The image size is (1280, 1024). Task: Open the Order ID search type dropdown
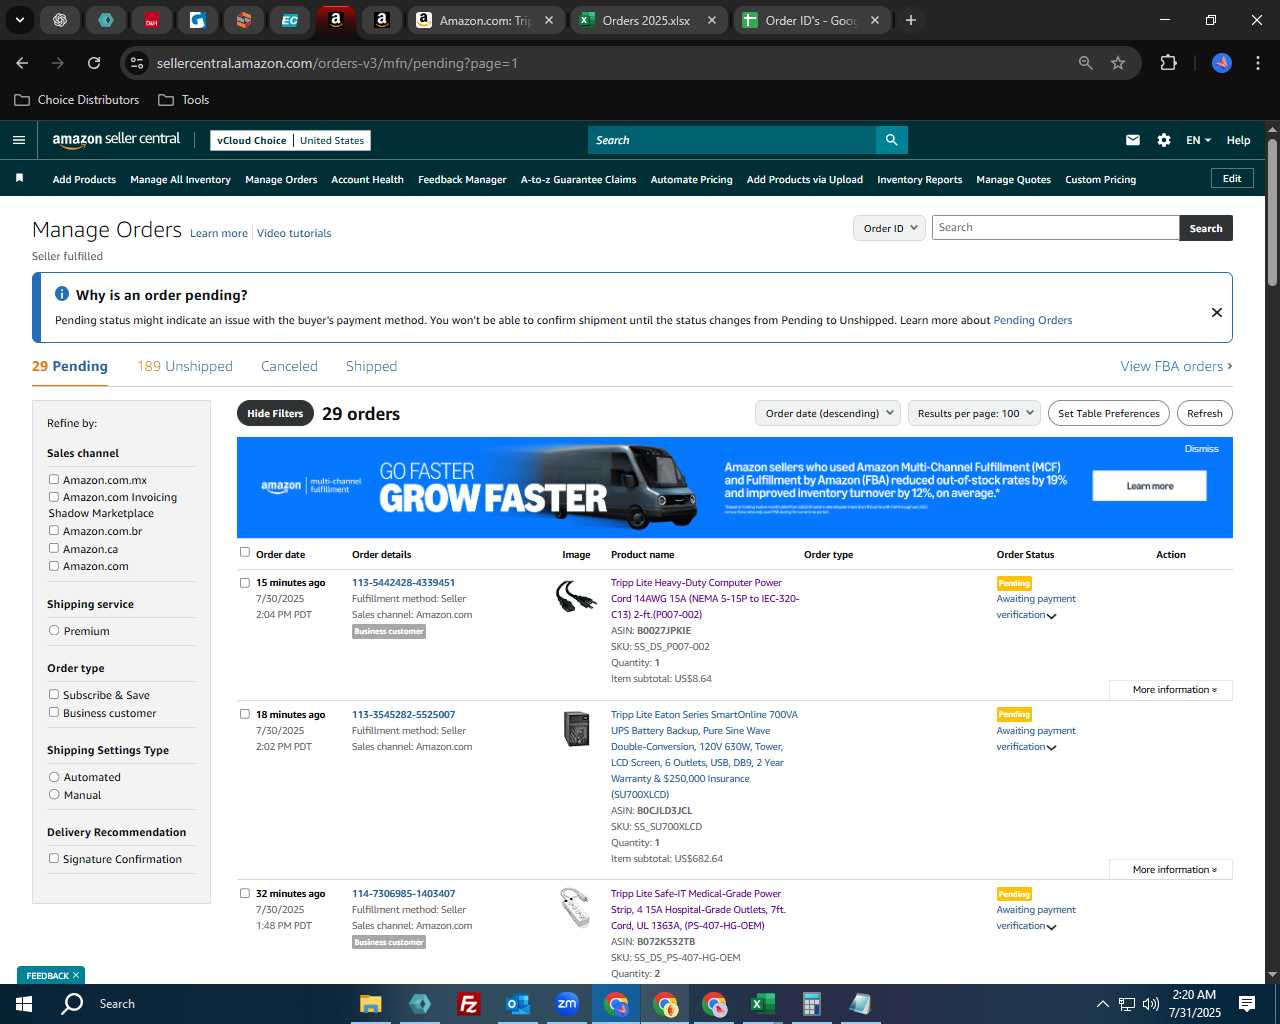(x=889, y=228)
